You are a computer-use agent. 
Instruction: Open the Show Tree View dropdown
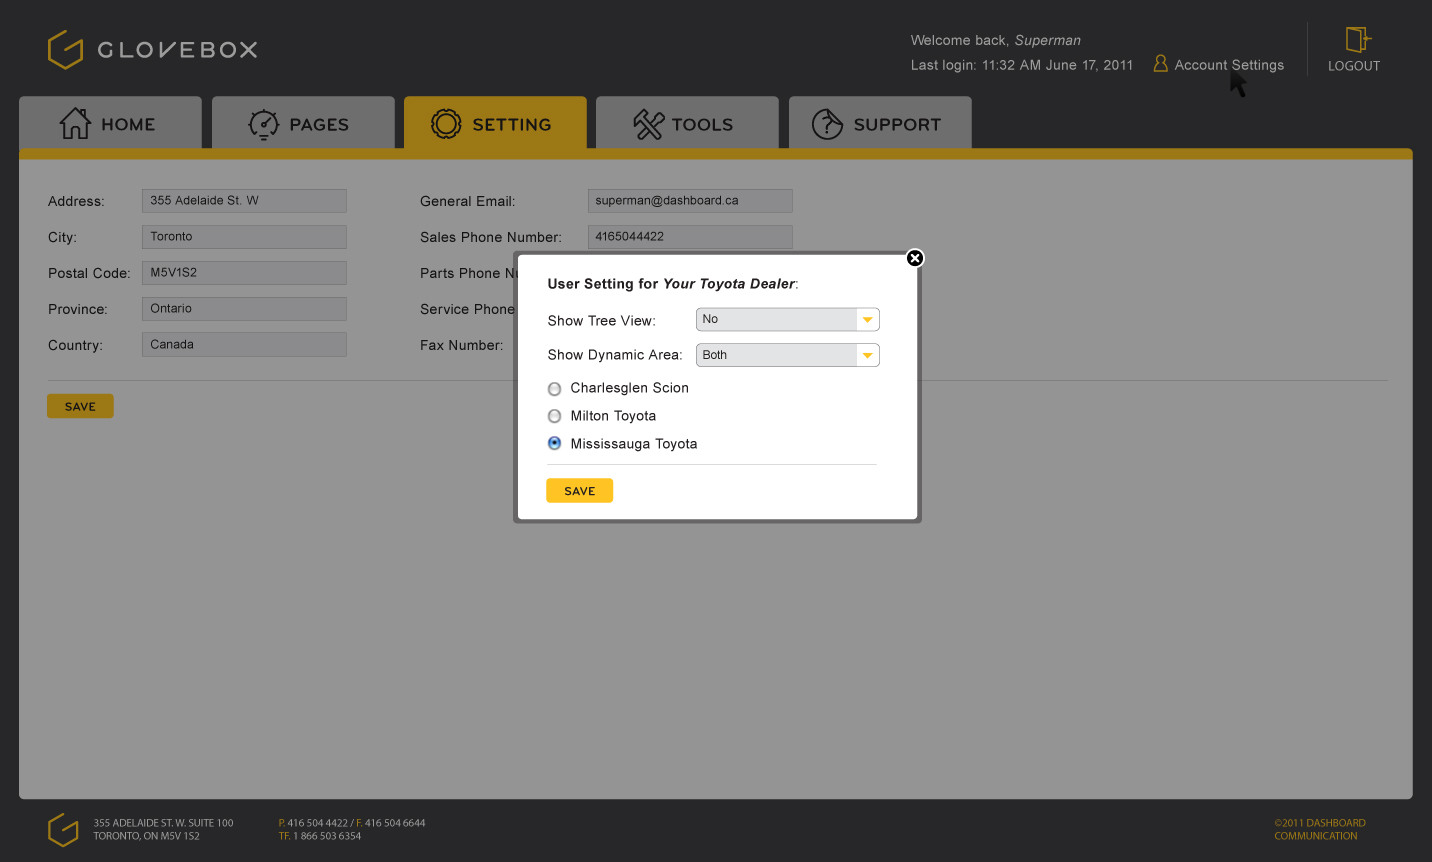pyautogui.click(x=788, y=319)
